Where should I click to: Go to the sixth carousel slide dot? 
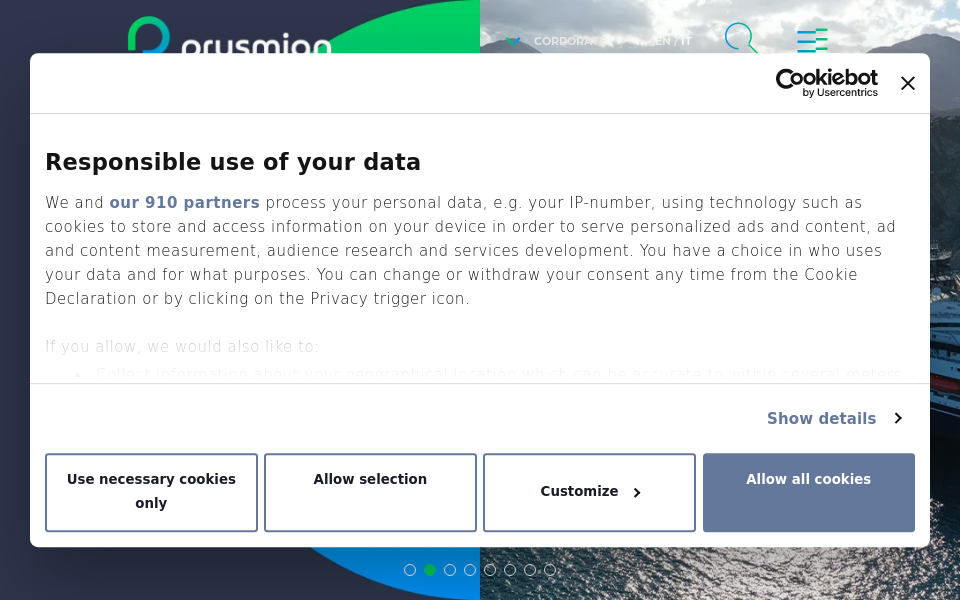510,570
